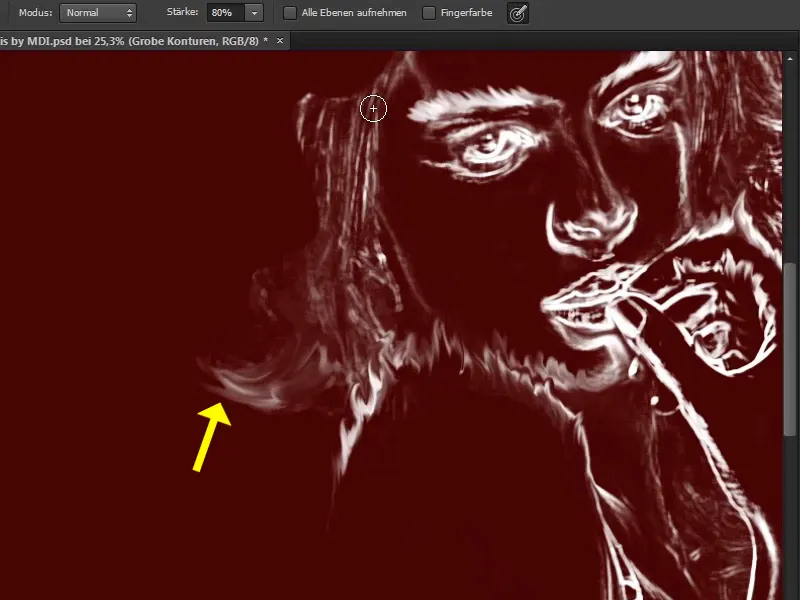Open the Modus dropdown set to Normal

pyautogui.click(x=97, y=13)
